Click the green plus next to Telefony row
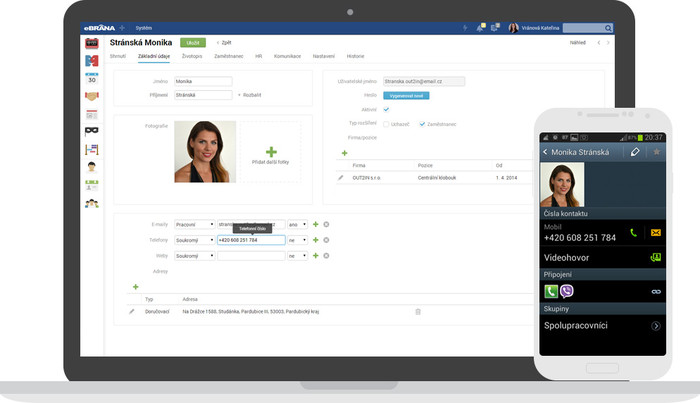This screenshot has width=700, height=403. click(316, 240)
